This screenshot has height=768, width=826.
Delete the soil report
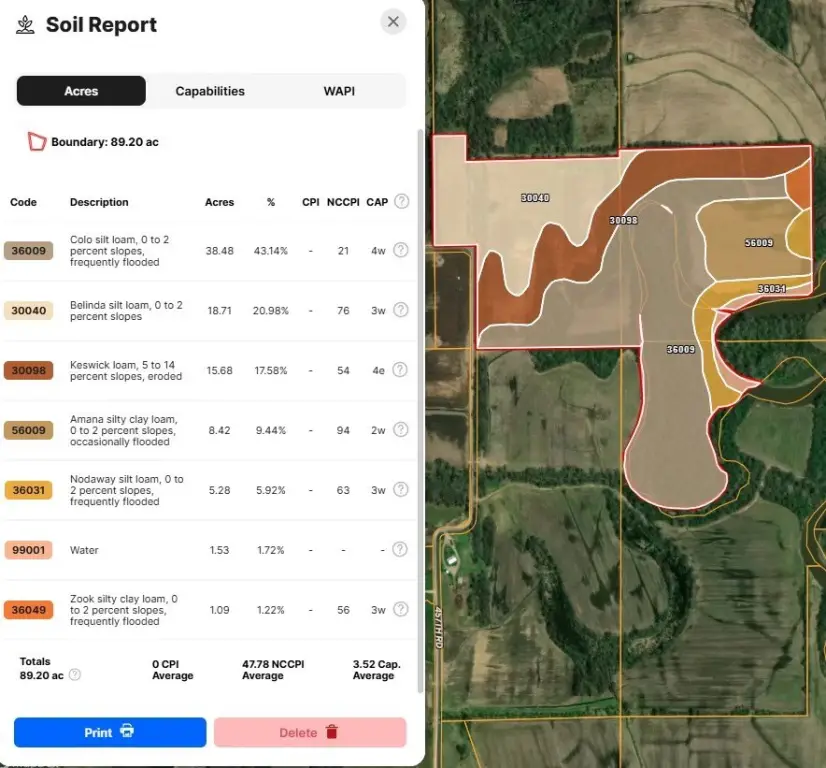[x=310, y=732]
